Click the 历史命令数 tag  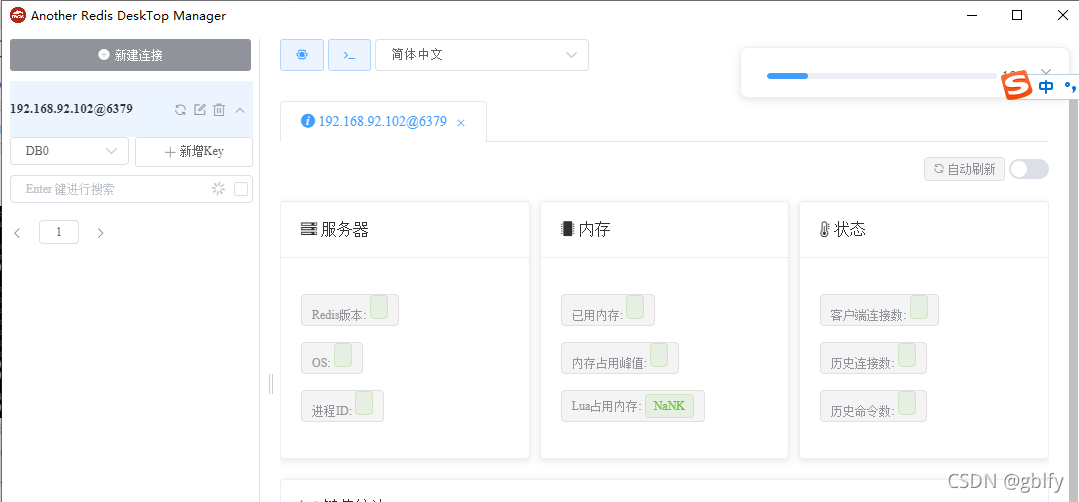click(873, 406)
